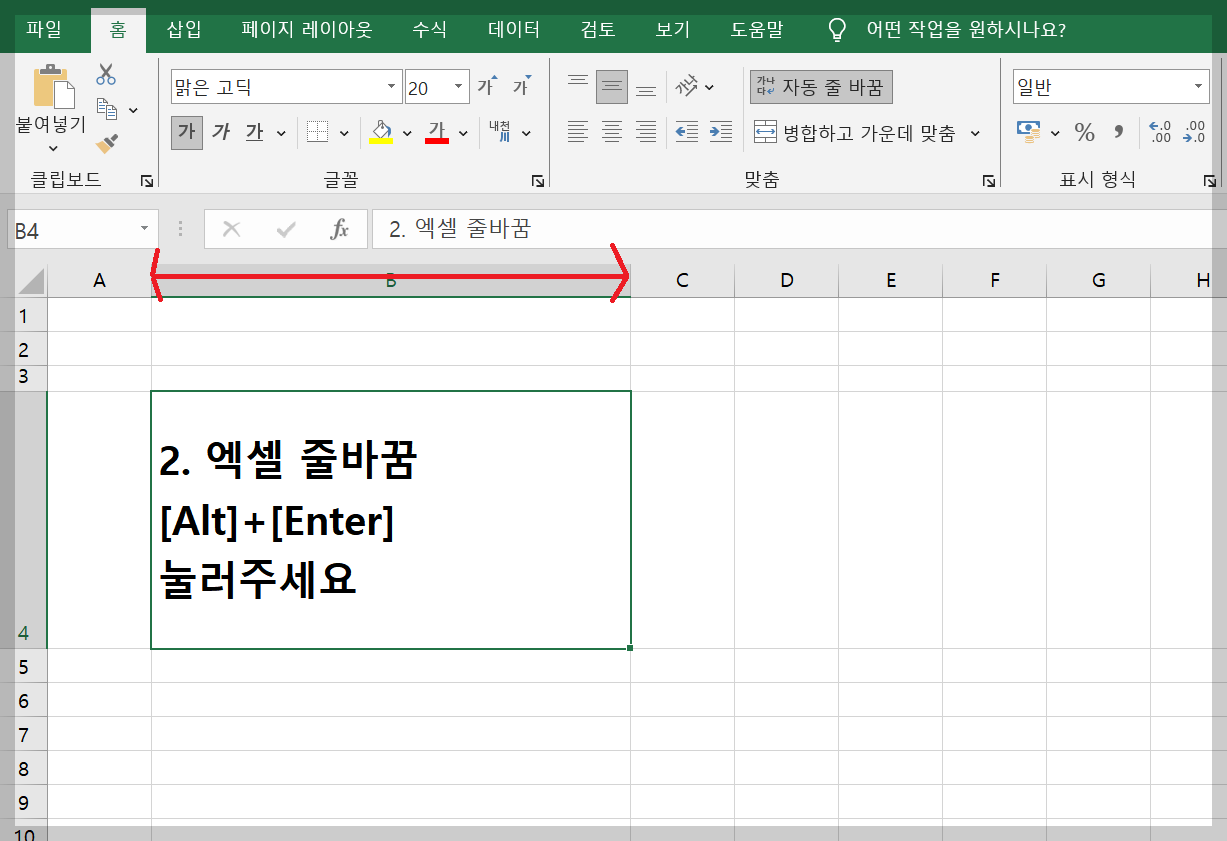Select the italic formatting icon
The height and width of the screenshot is (841, 1227).
[x=221, y=131]
